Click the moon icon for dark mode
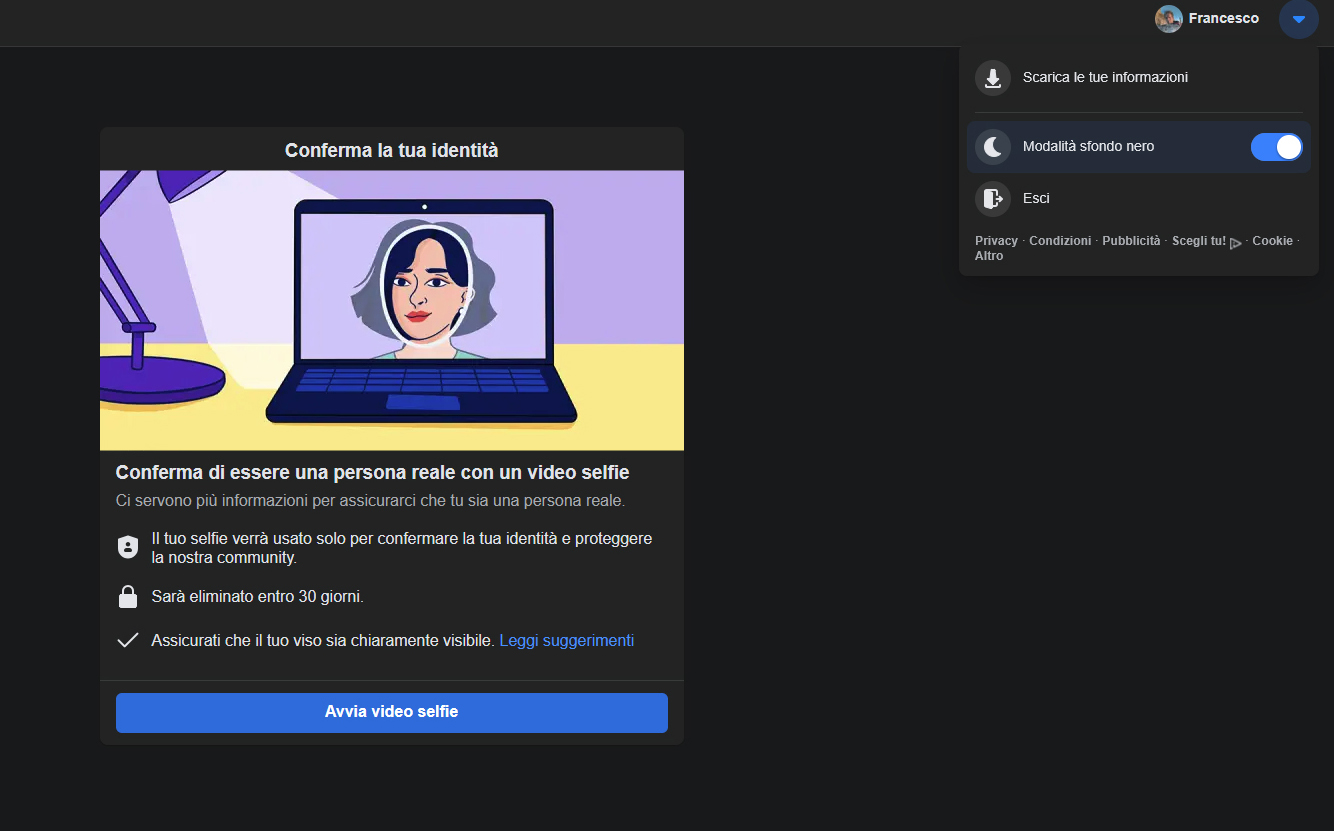Screen dimensions: 1334x831 [992, 147]
